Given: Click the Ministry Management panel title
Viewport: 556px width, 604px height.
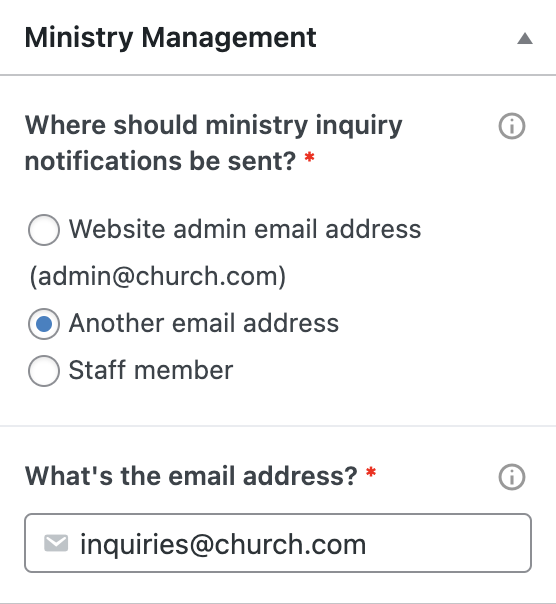Looking at the screenshot, I should (x=170, y=38).
